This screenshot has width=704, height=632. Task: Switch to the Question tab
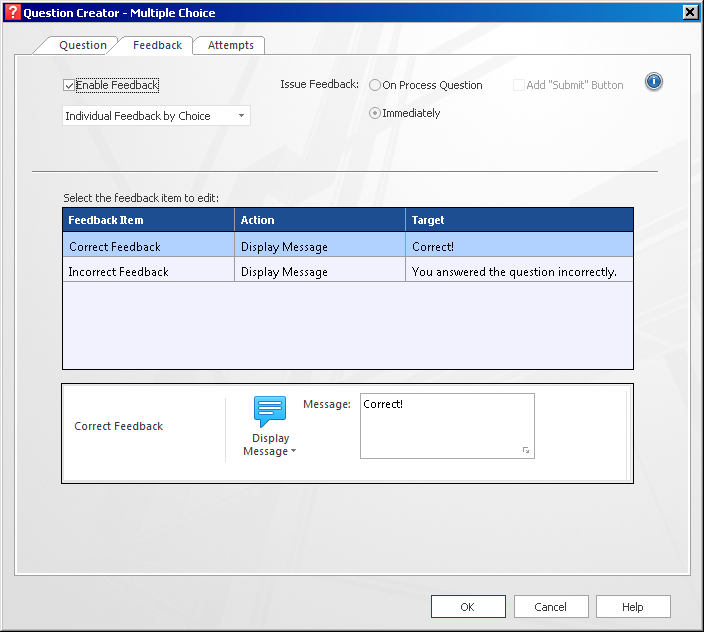pos(83,45)
